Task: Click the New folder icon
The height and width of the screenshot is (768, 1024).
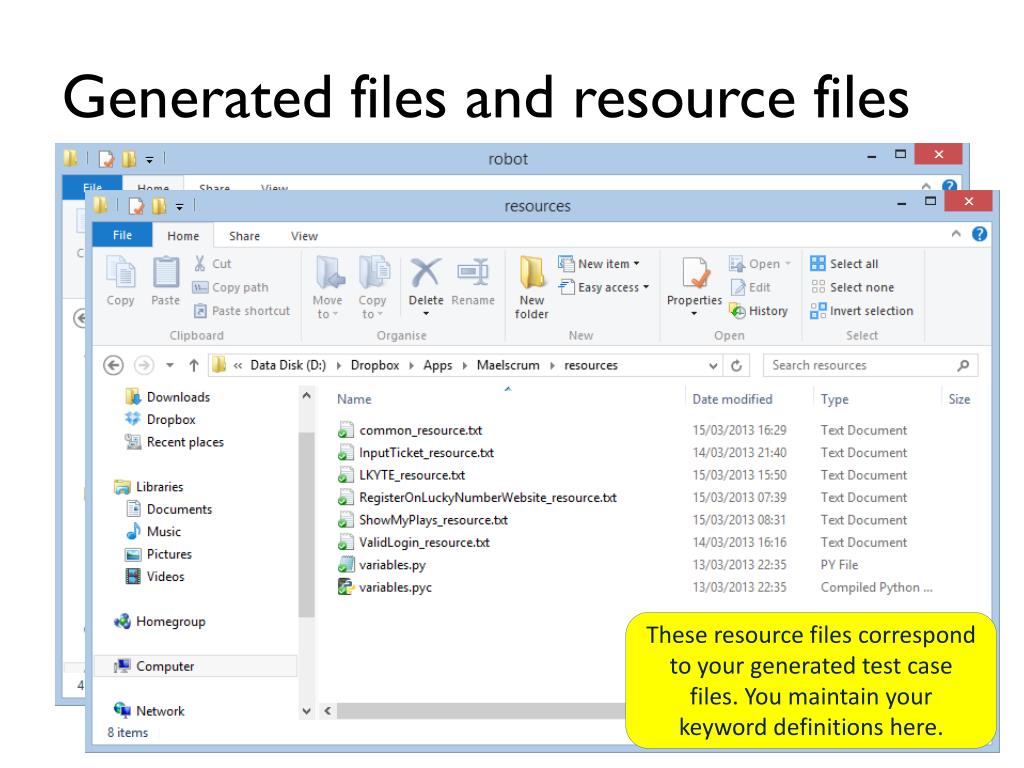Action: pyautogui.click(x=532, y=273)
